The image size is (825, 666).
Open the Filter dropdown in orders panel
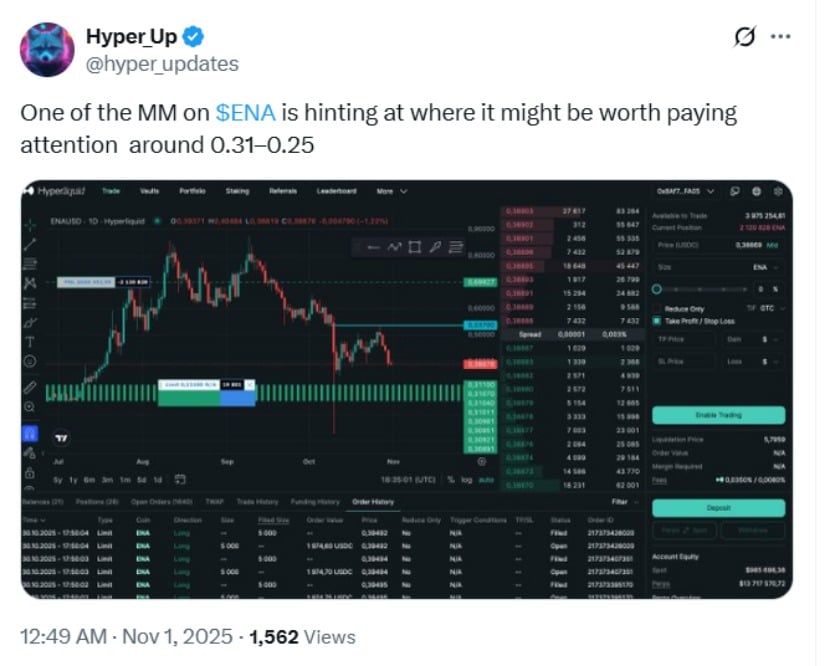coord(624,502)
